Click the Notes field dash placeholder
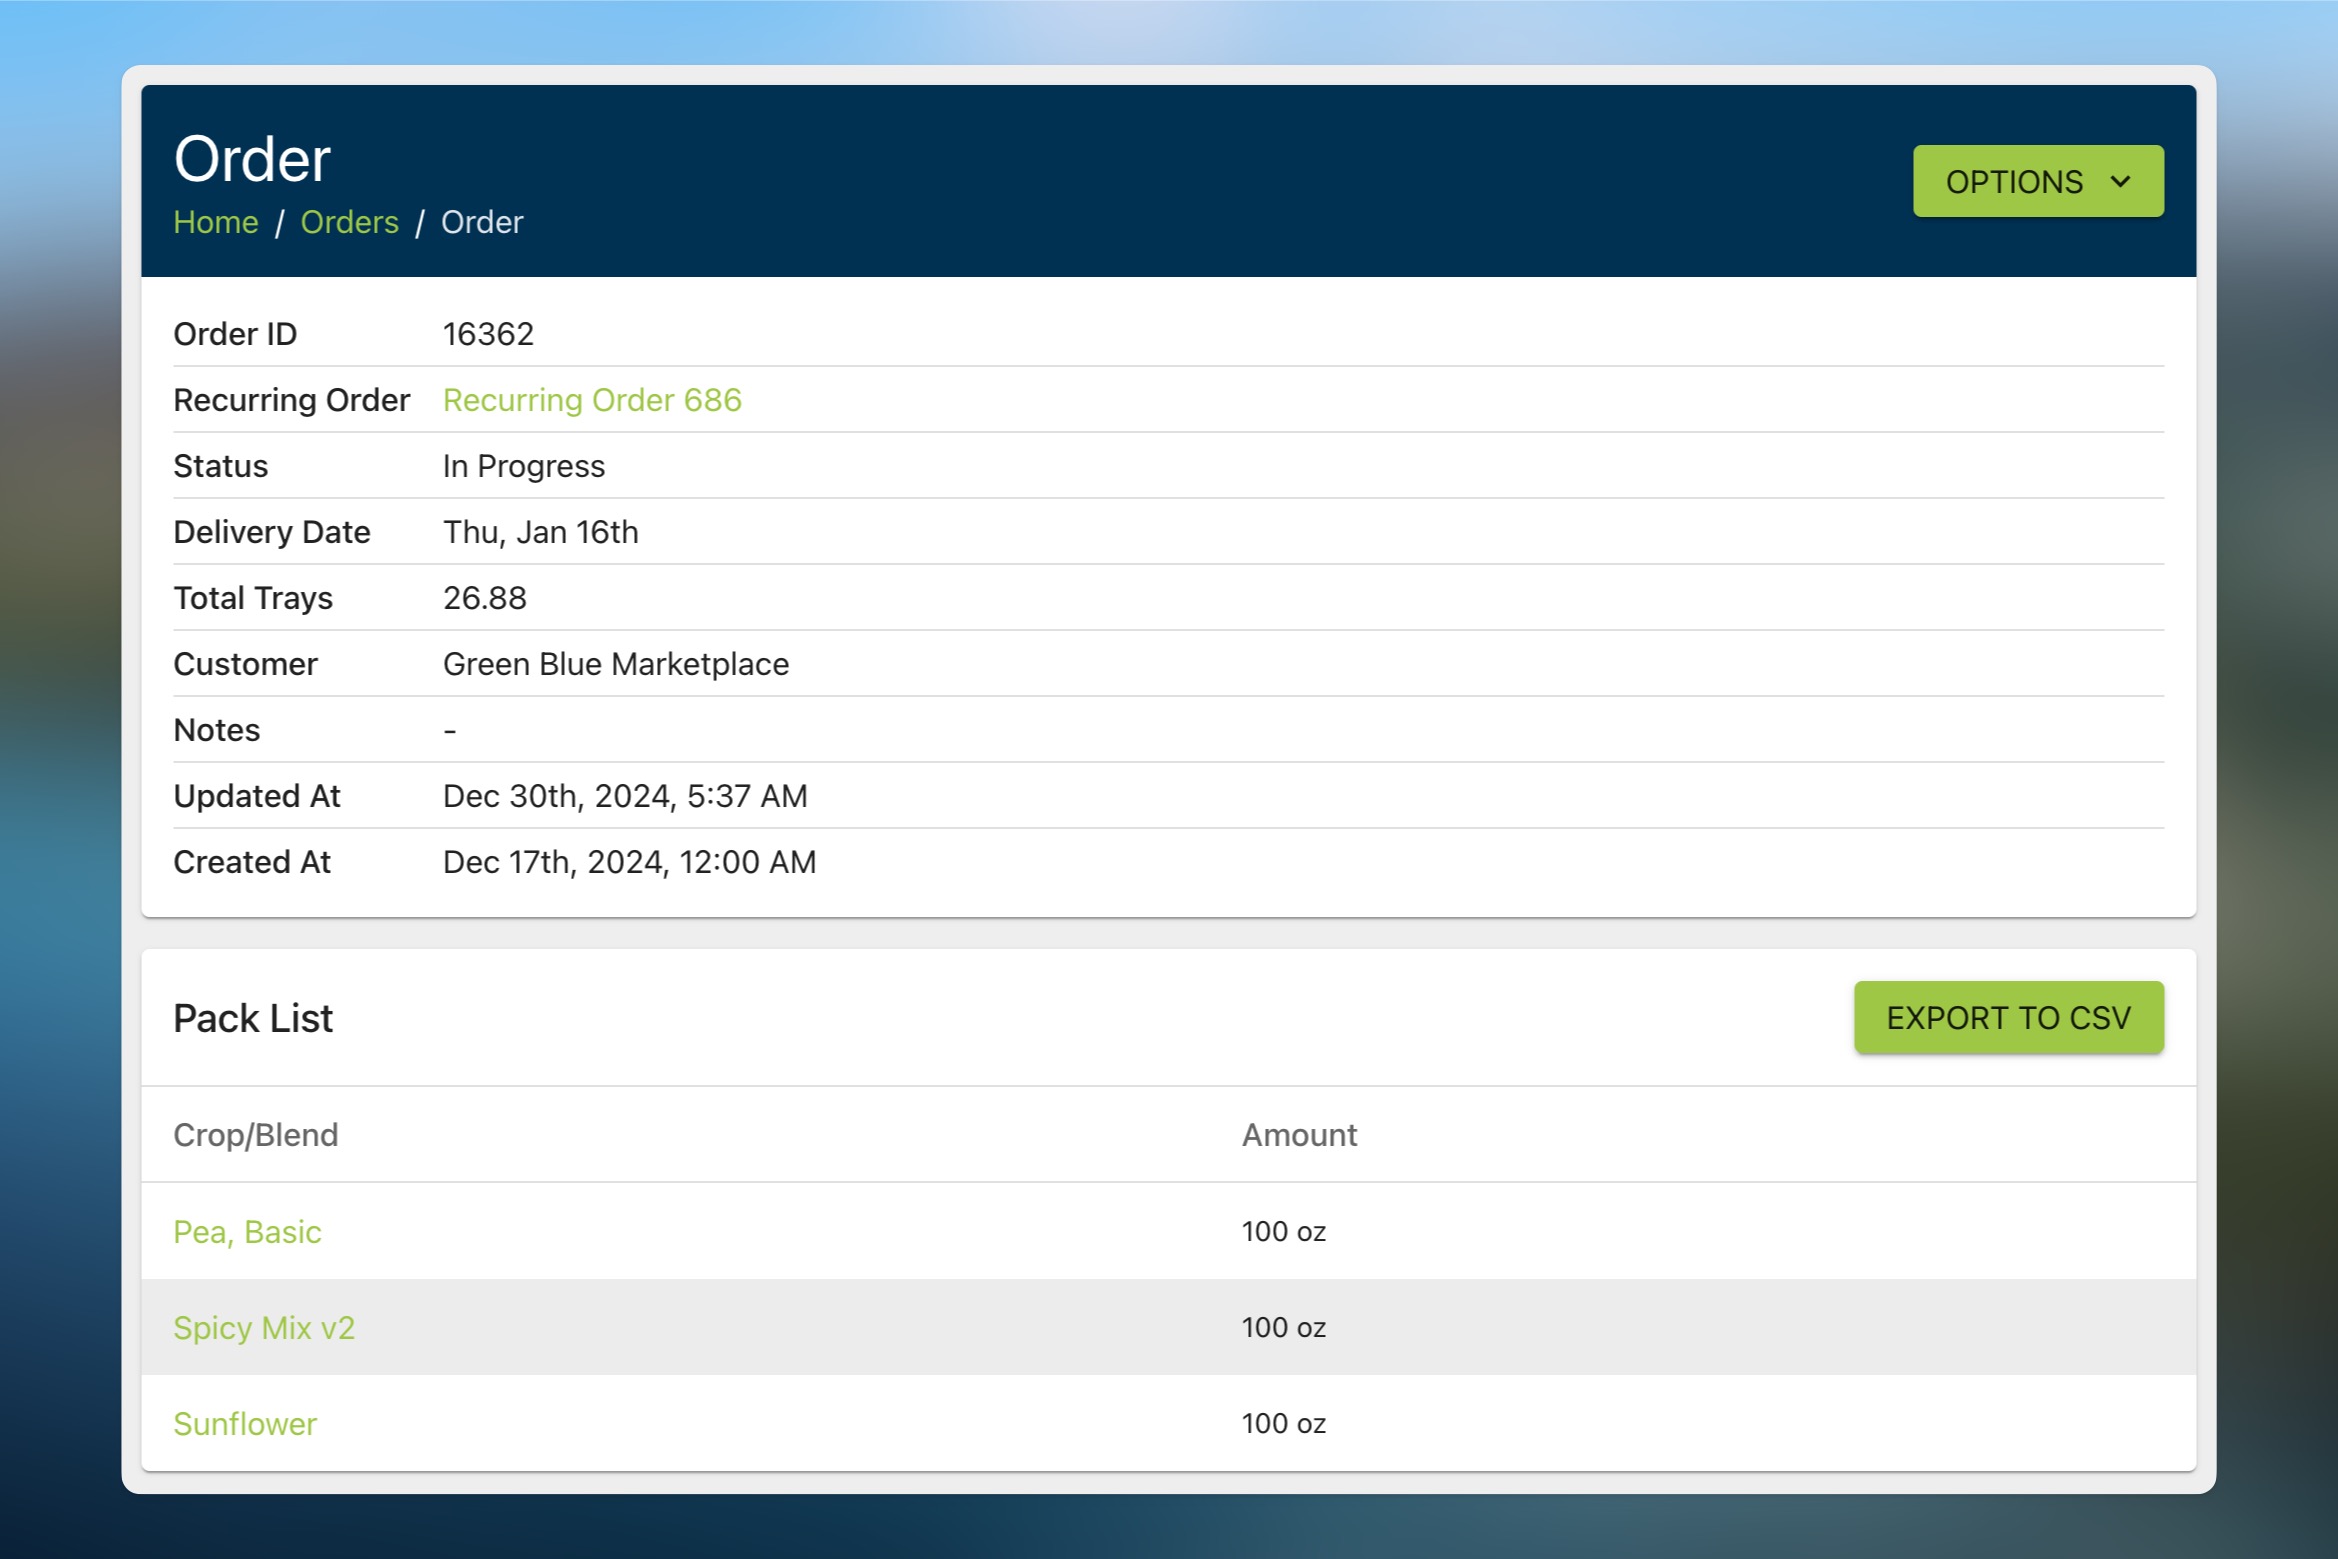This screenshot has width=2338, height=1559. click(x=450, y=729)
